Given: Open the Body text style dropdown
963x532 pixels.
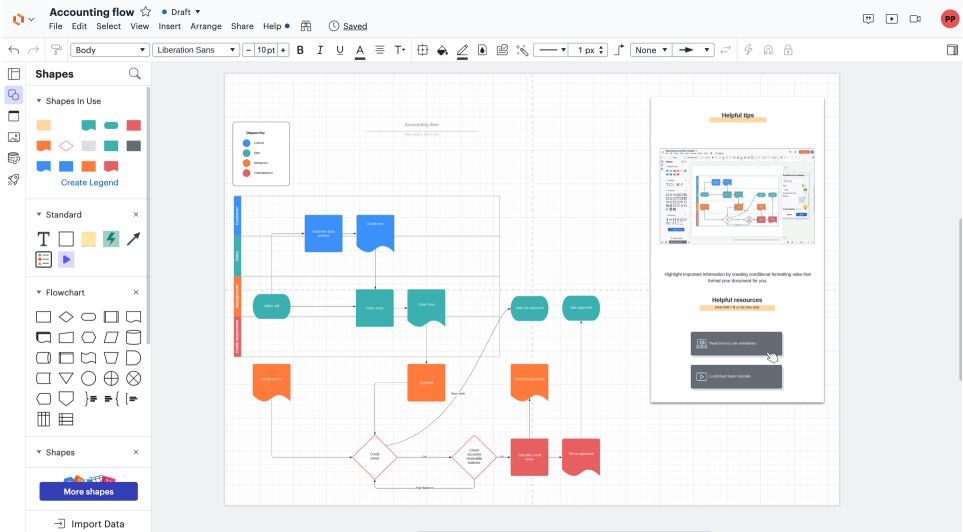Looking at the screenshot, I should 109,50.
